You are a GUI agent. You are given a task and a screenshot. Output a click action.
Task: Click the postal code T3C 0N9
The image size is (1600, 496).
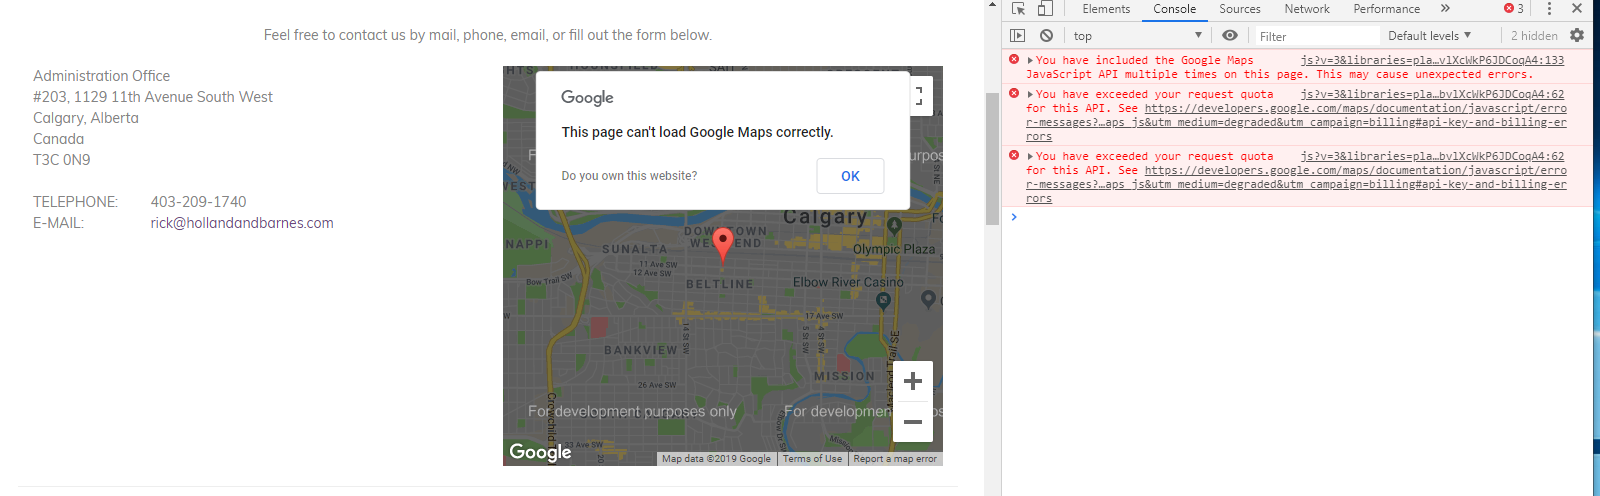[x=62, y=160]
